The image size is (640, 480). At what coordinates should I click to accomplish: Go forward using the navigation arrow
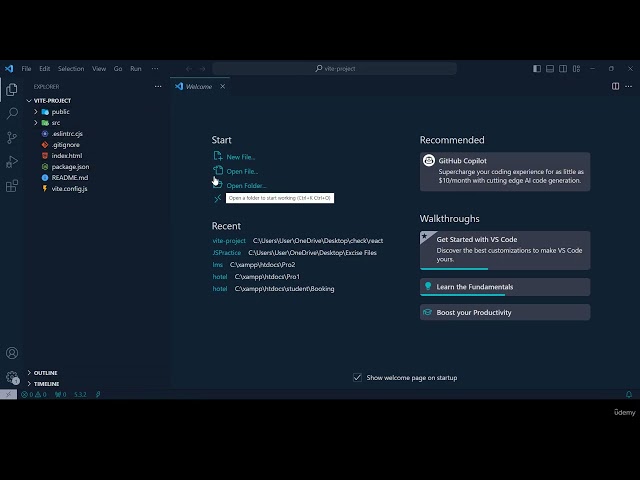[202, 69]
